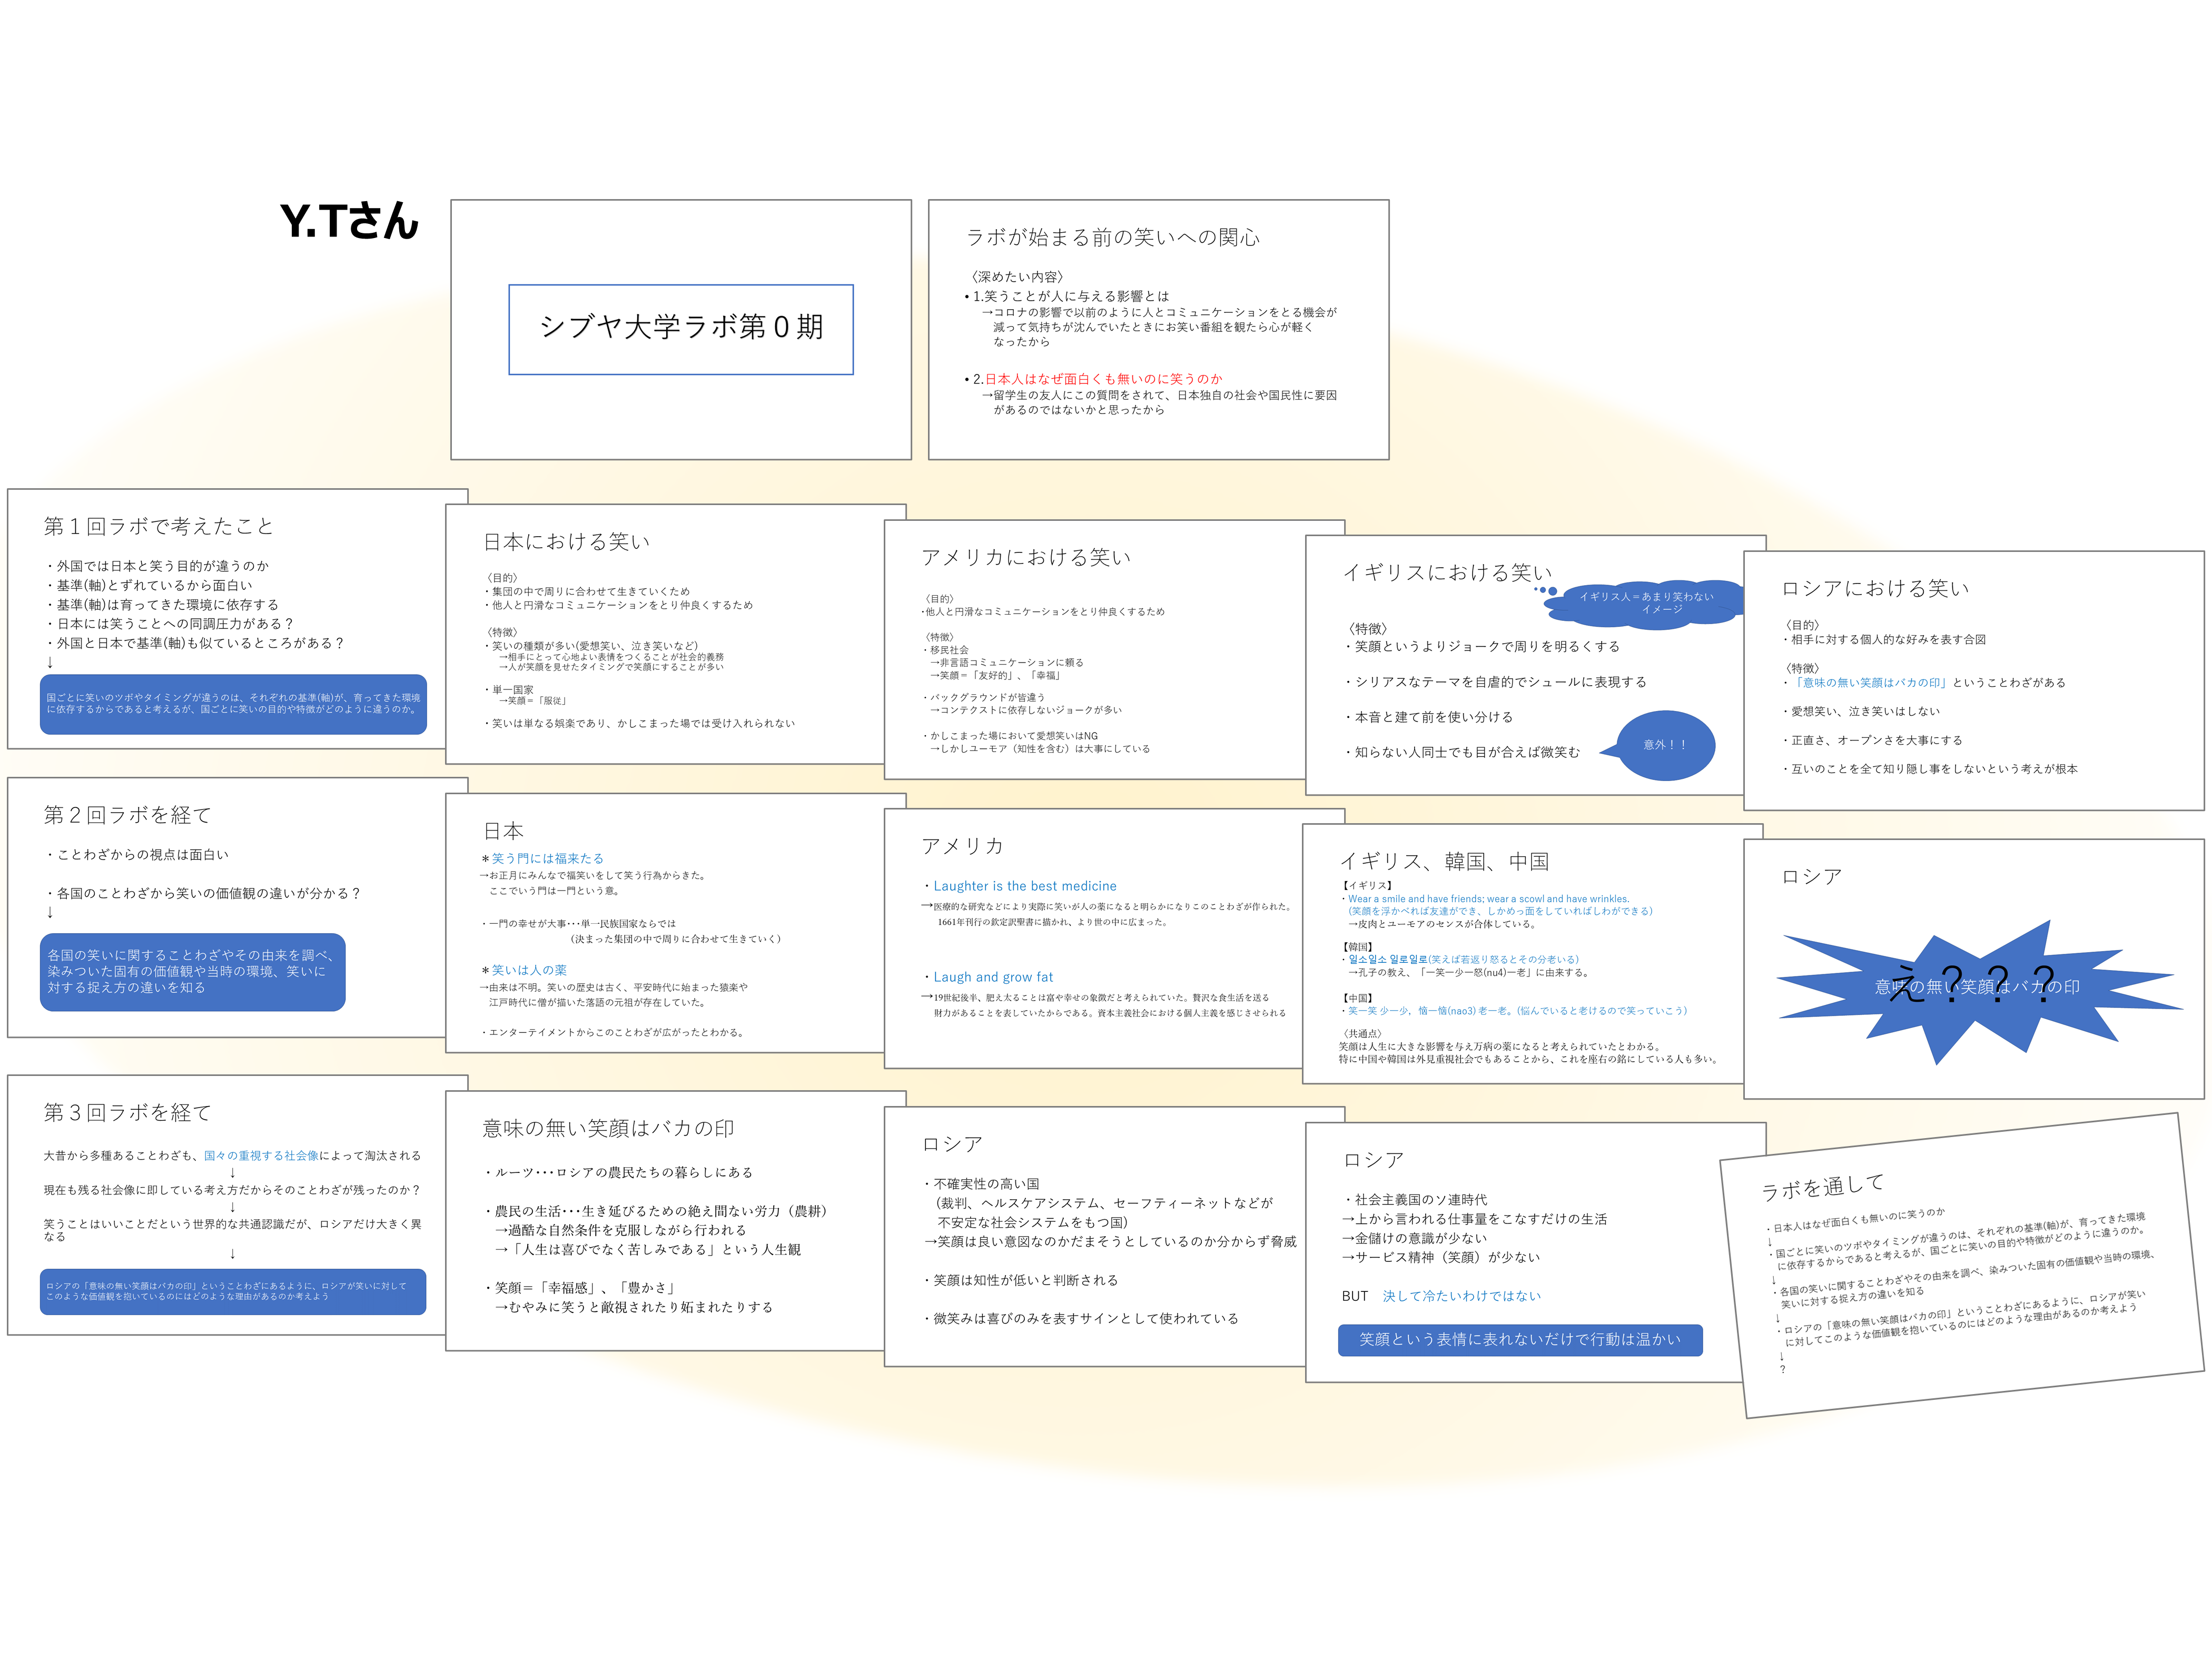
Task: Click the blue box '笑顔という表情に表れないだけで行動は温かい'
Action: click(1520, 1340)
